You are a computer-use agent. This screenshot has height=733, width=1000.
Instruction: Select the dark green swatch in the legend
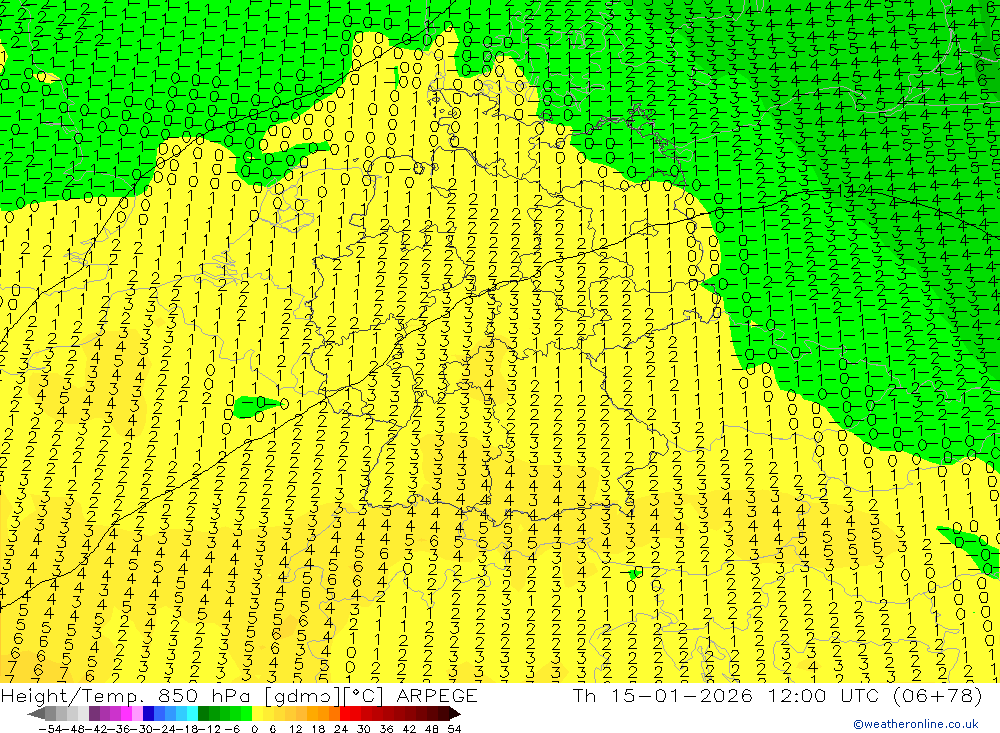point(203,714)
